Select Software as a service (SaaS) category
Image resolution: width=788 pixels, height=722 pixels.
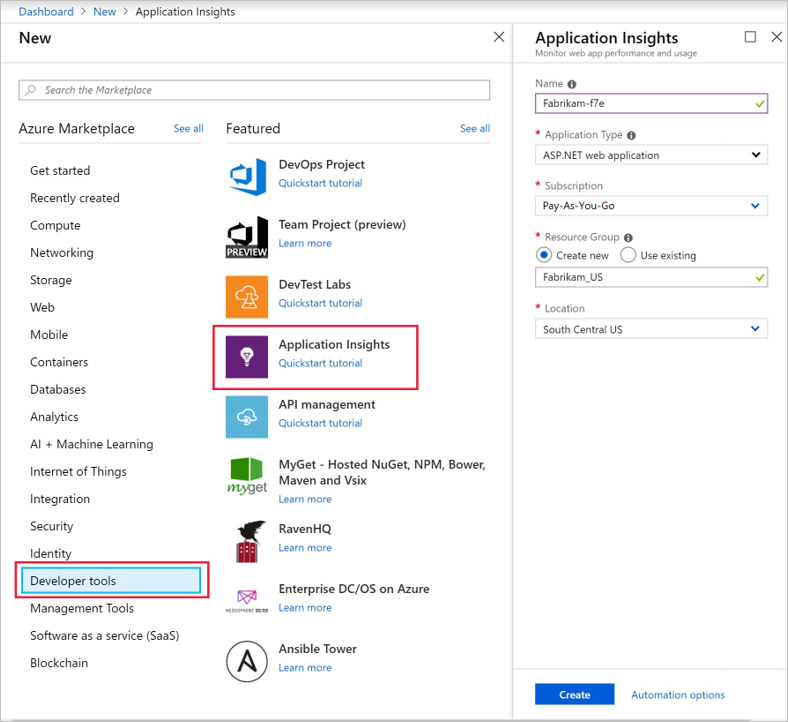coord(105,636)
